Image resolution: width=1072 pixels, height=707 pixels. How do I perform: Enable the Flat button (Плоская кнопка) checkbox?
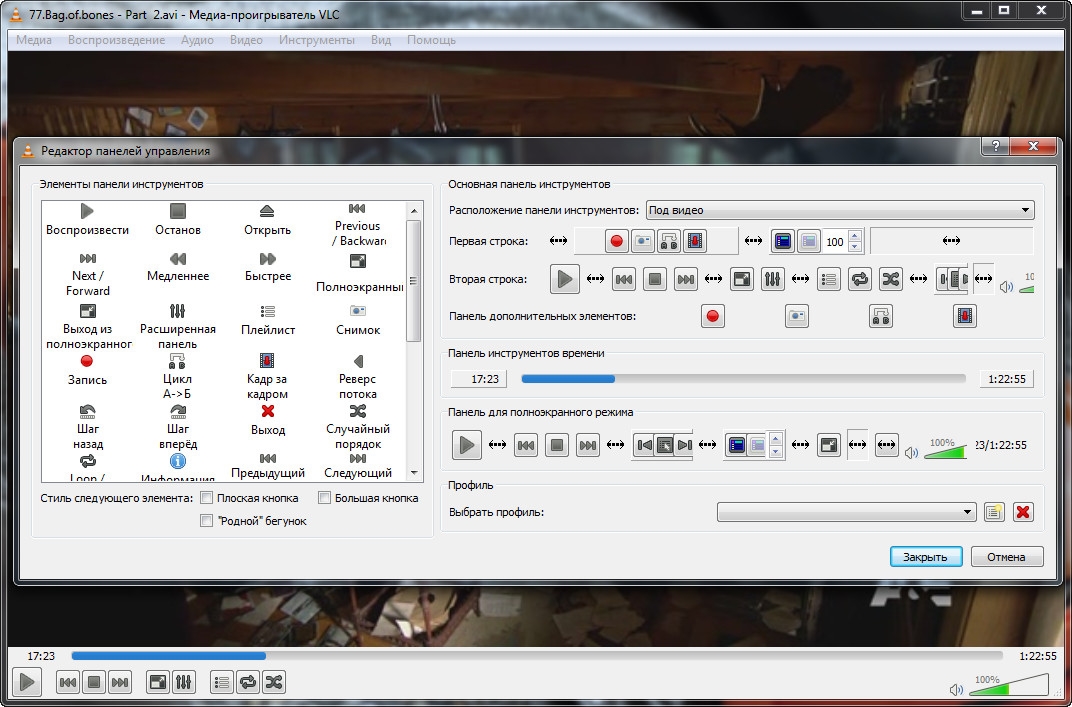207,498
